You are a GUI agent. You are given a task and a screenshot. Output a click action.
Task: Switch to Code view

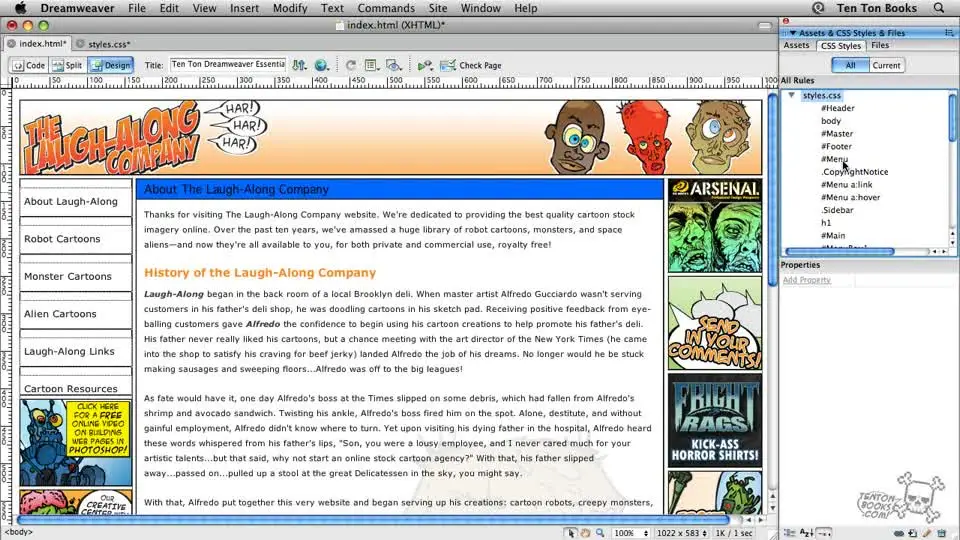click(29, 66)
